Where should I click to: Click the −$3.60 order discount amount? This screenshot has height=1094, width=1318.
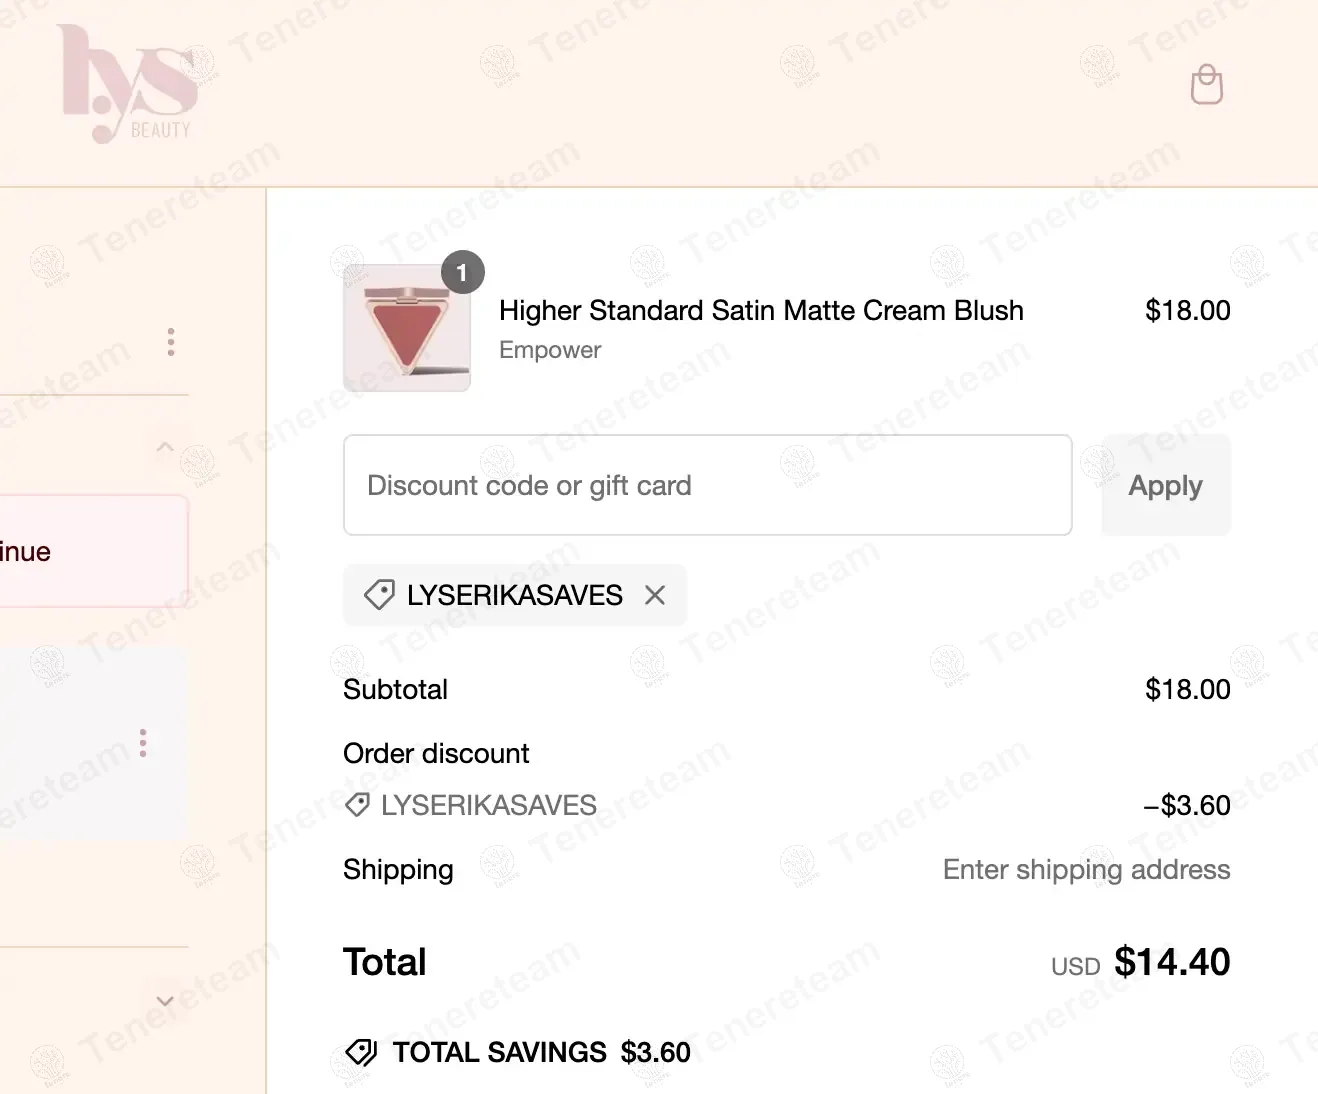(x=1186, y=805)
